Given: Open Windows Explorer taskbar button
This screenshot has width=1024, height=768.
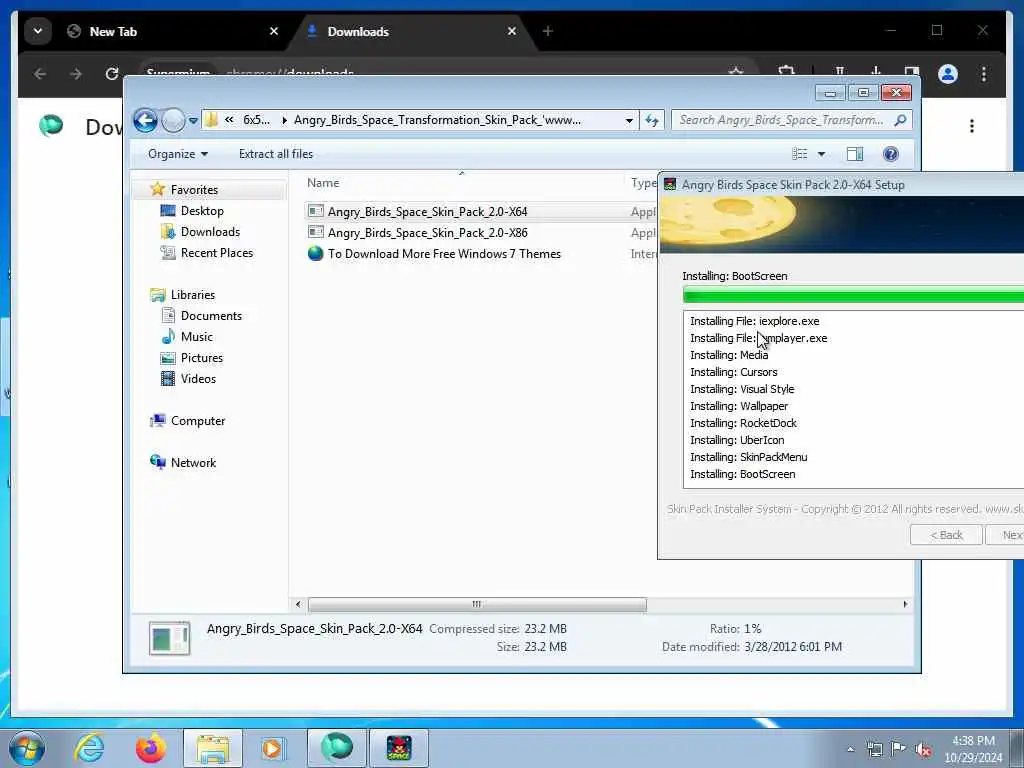Looking at the screenshot, I should 213,748.
